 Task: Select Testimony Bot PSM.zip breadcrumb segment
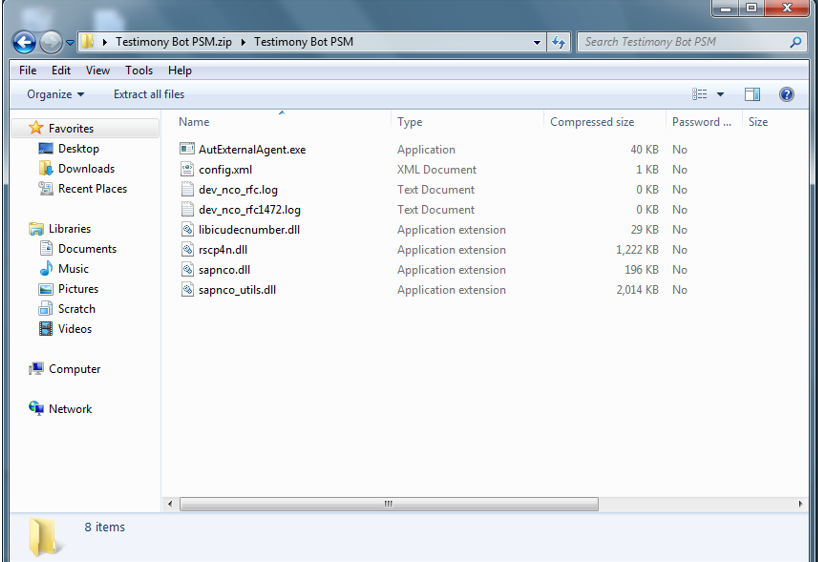173,42
